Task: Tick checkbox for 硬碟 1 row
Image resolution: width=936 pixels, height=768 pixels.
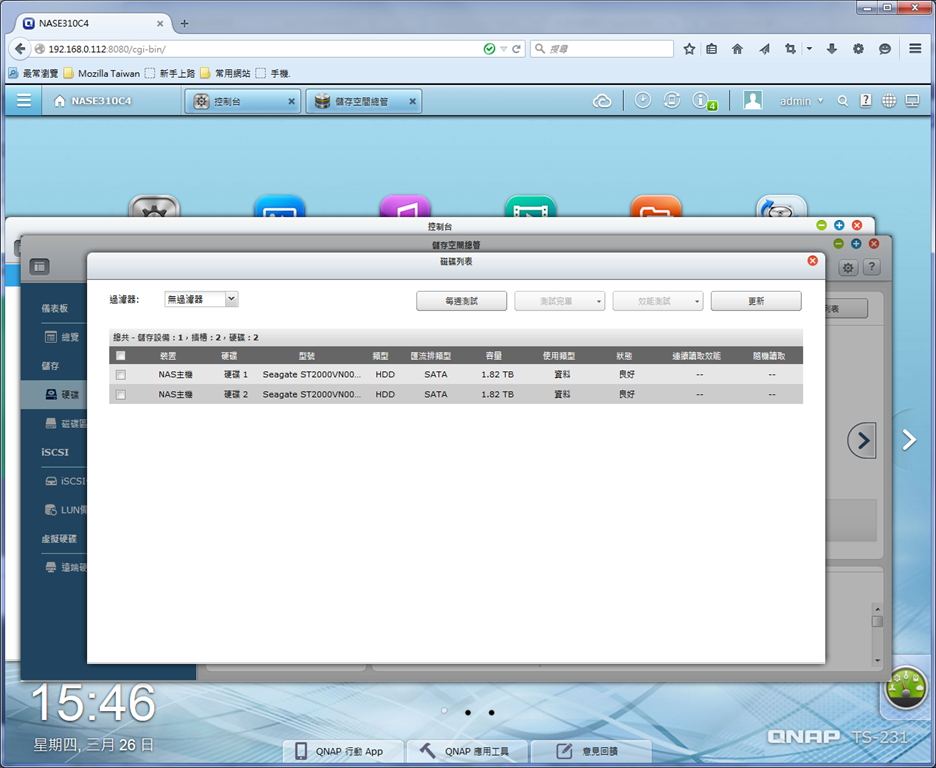Action: [x=121, y=375]
